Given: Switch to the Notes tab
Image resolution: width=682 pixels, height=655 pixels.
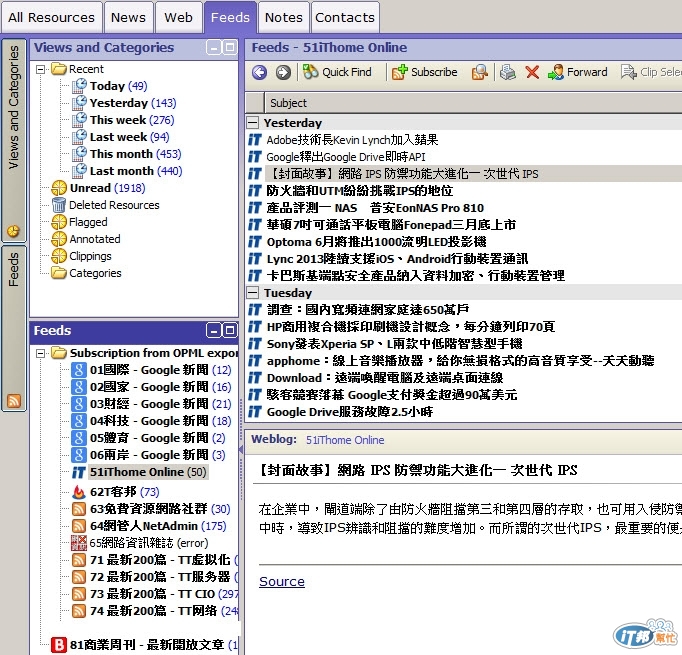Looking at the screenshot, I should click(284, 17).
